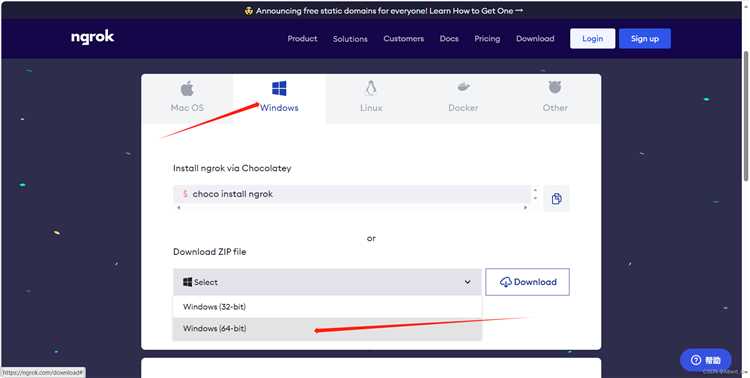This screenshot has width=750, height=378.
Task: Click the Docker whale icon
Action: point(463,88)
